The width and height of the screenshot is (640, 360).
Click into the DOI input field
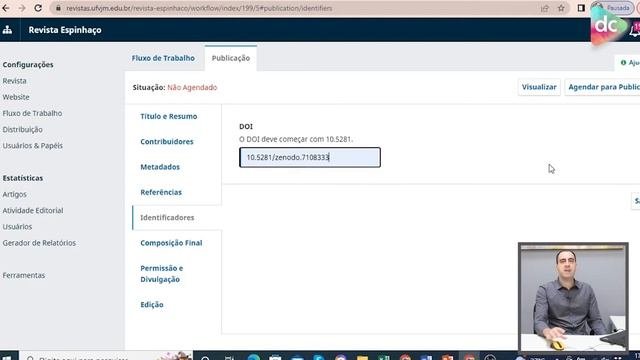pyautogui.click(x=310, y=158)
